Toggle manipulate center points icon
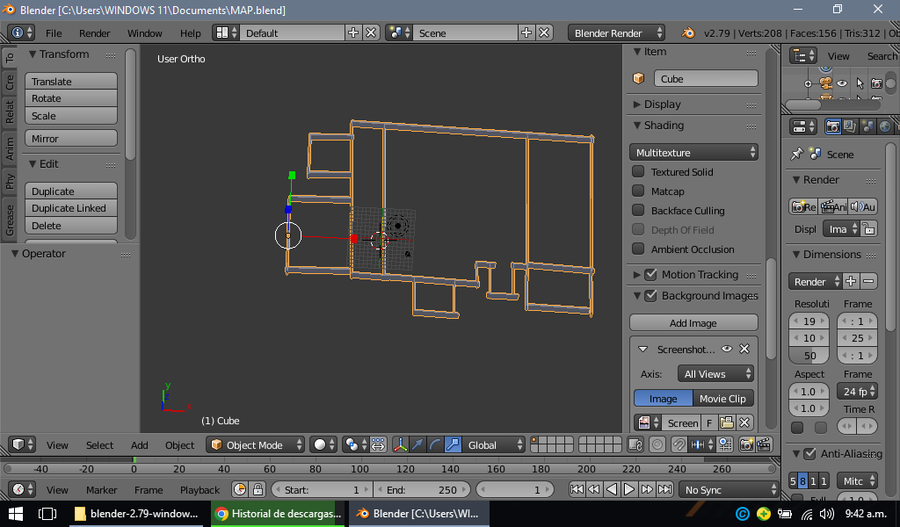The height and width of the screenshot is (527, 900). [x=378, y=444]
